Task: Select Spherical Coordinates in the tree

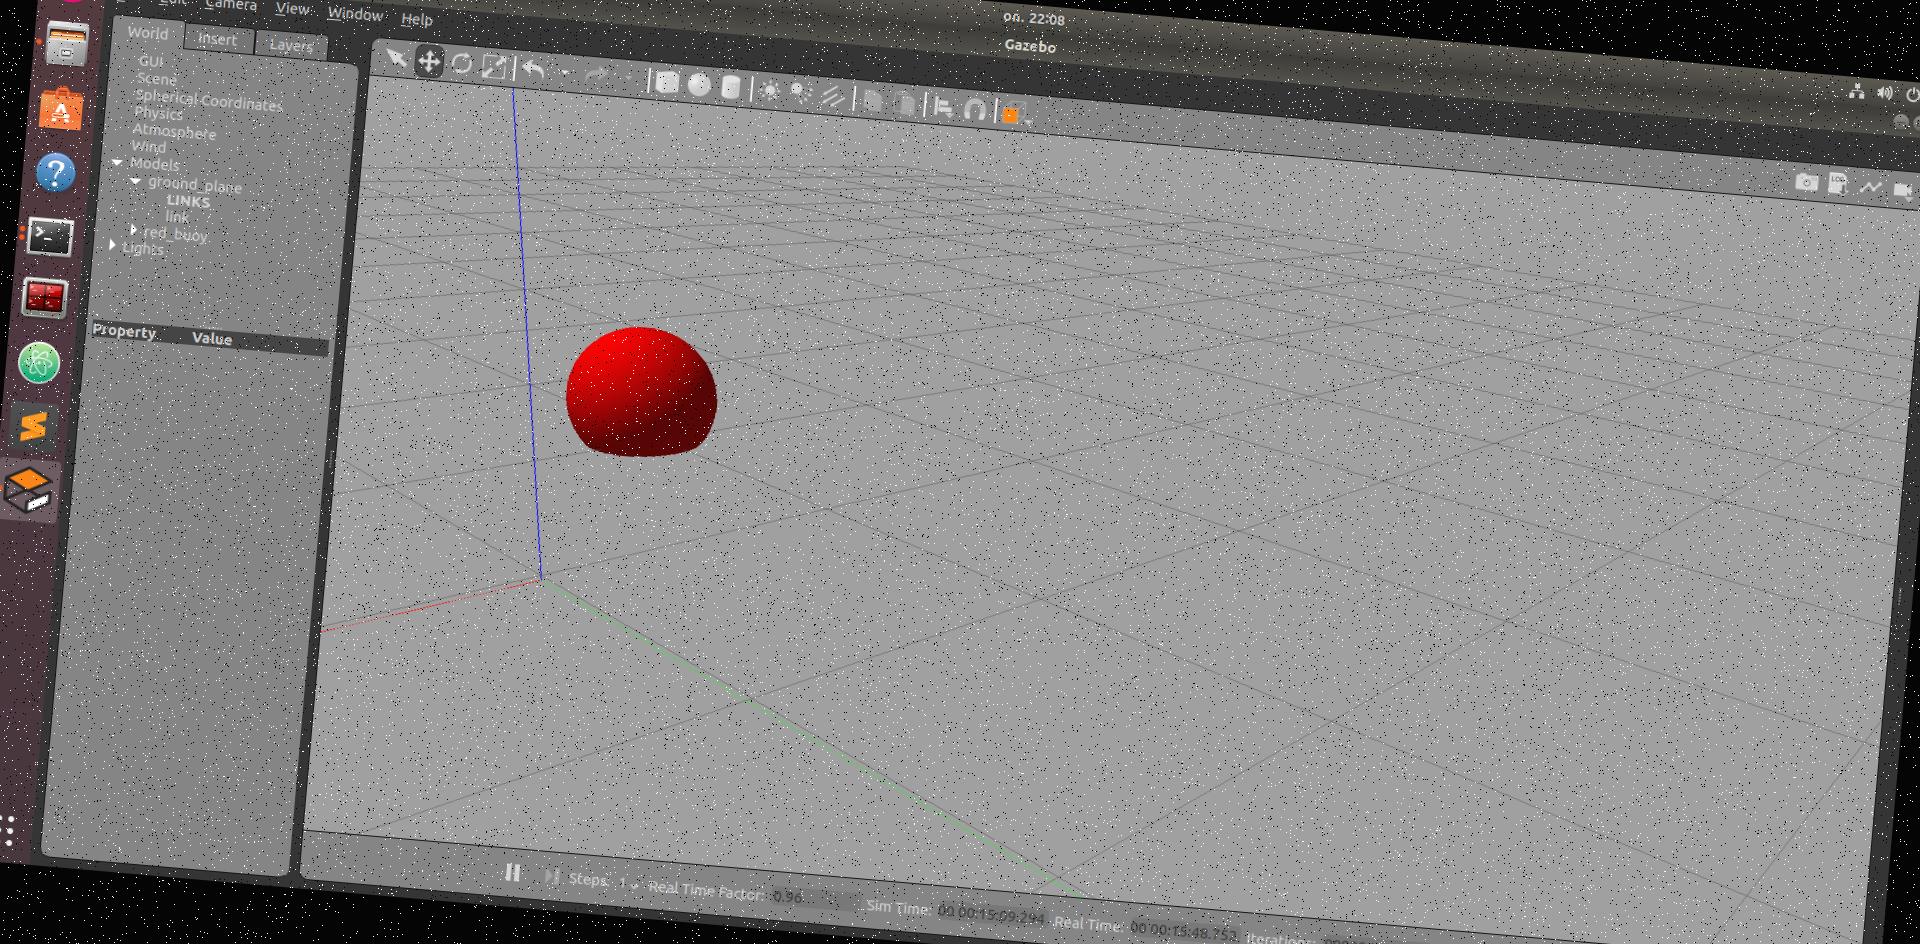Action: [209, 101]
